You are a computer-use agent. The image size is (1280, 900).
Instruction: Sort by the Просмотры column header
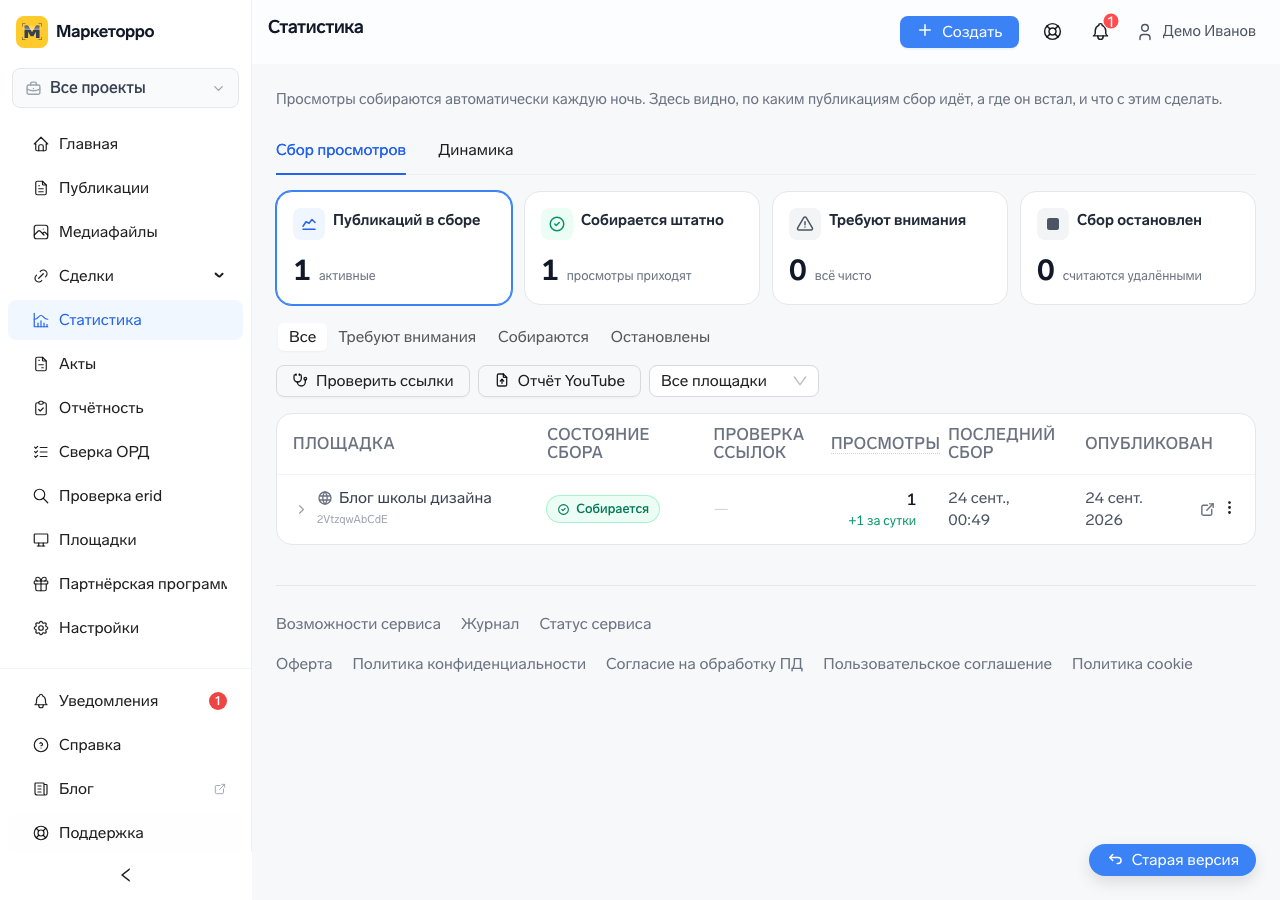885,443
